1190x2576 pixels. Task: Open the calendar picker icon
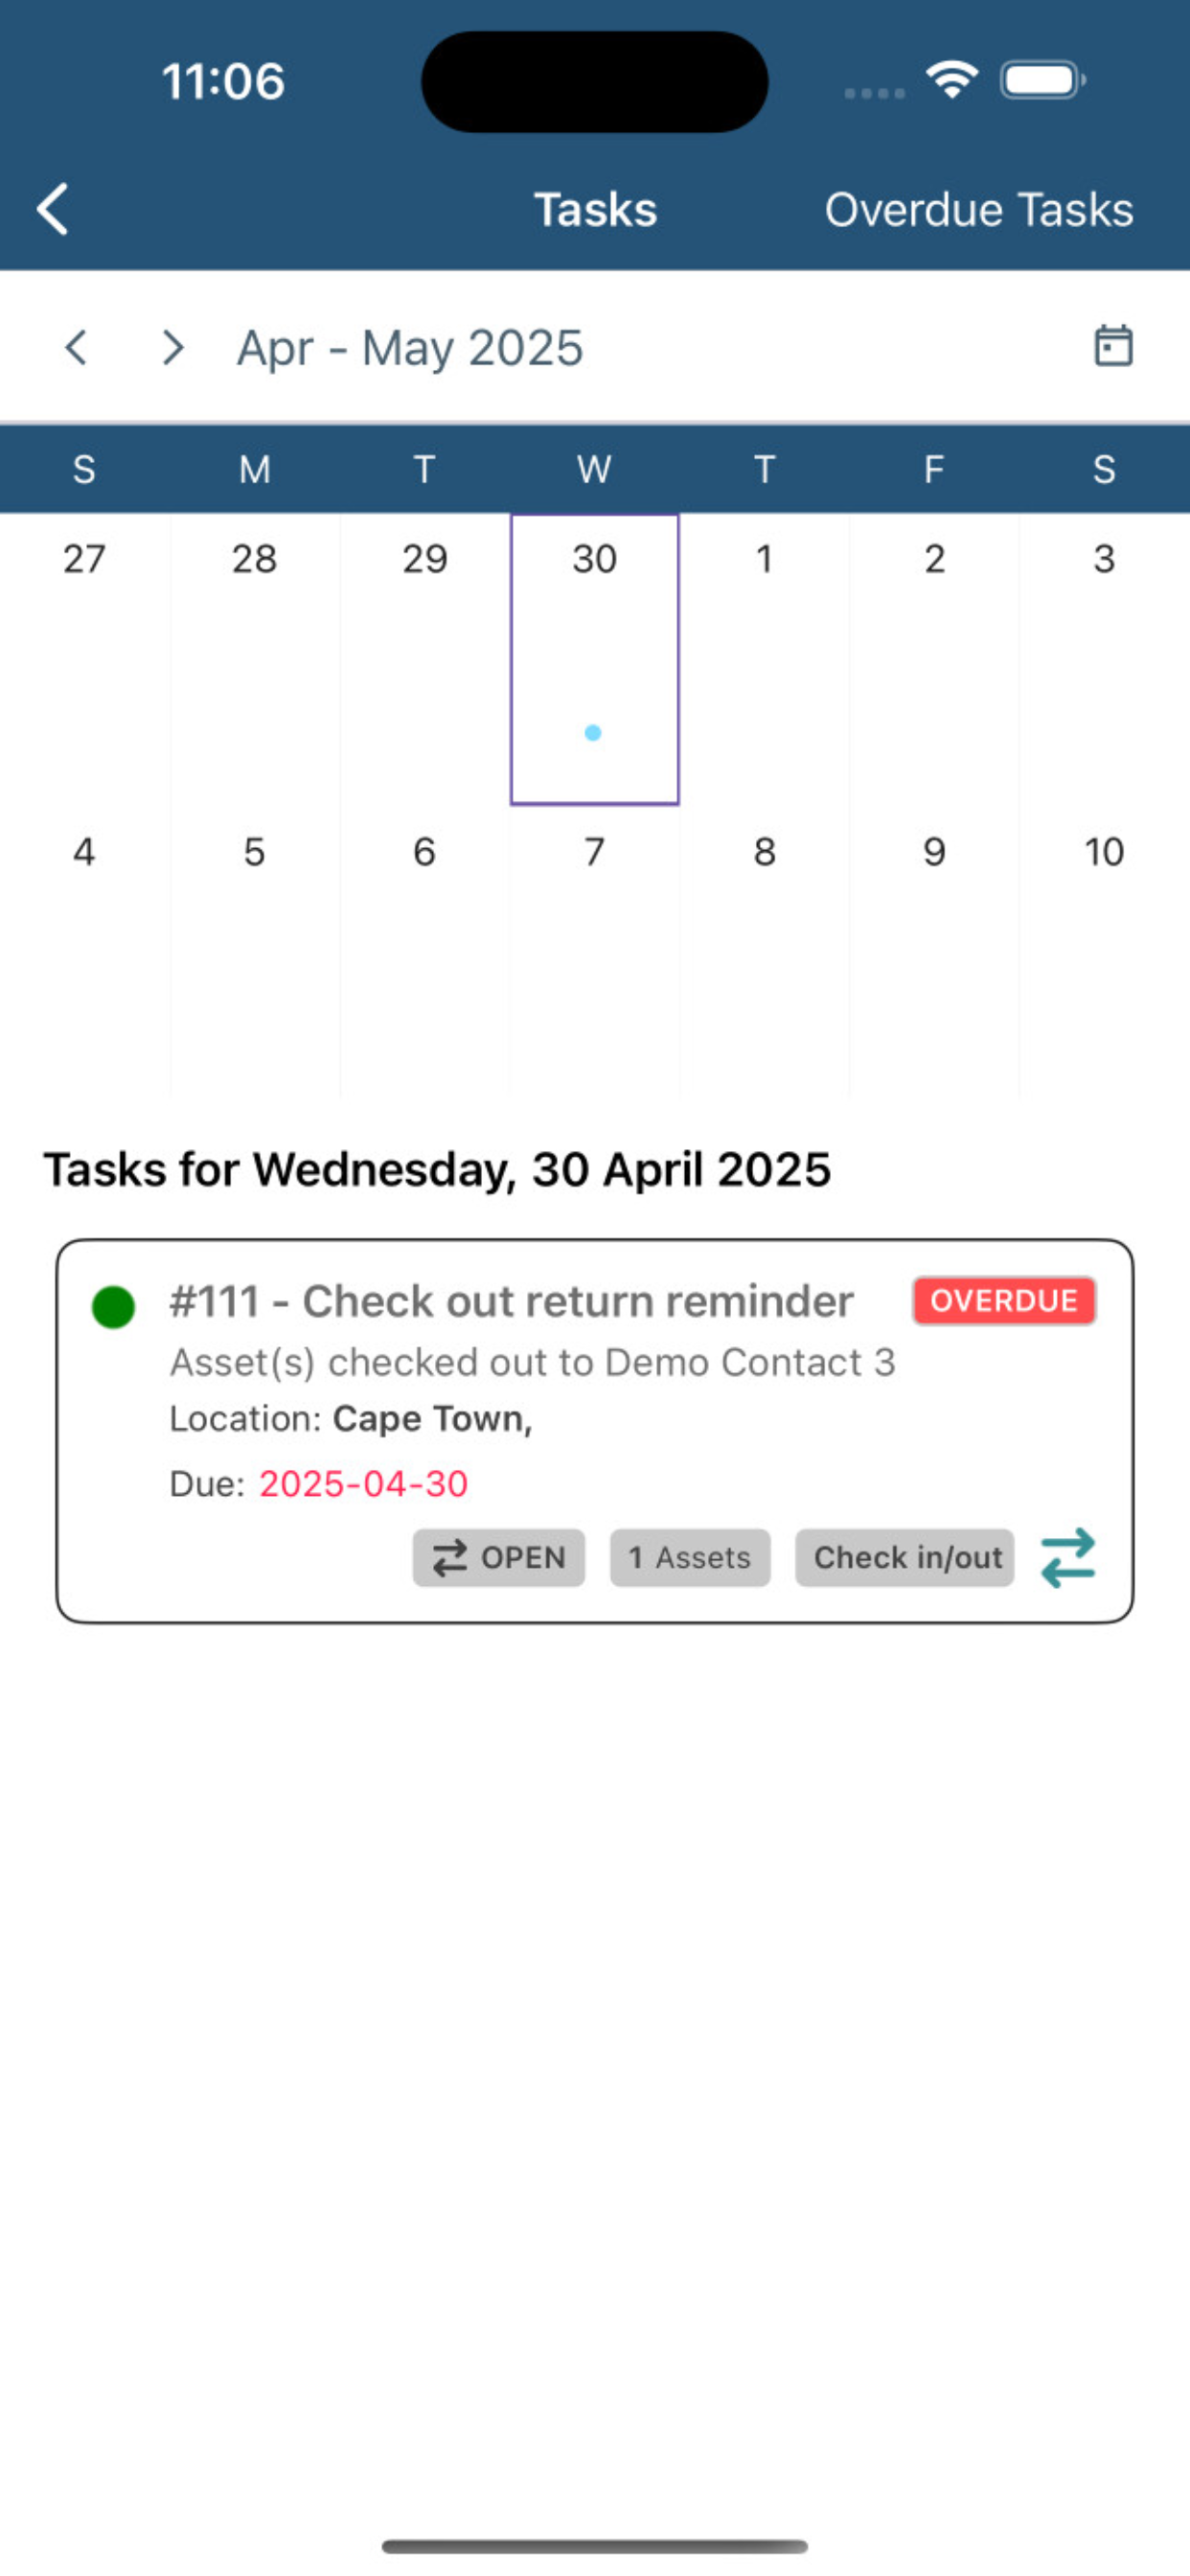[1113, 347]
